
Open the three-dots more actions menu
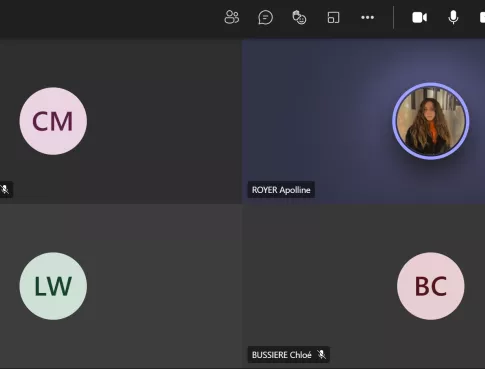click(368, 17)
